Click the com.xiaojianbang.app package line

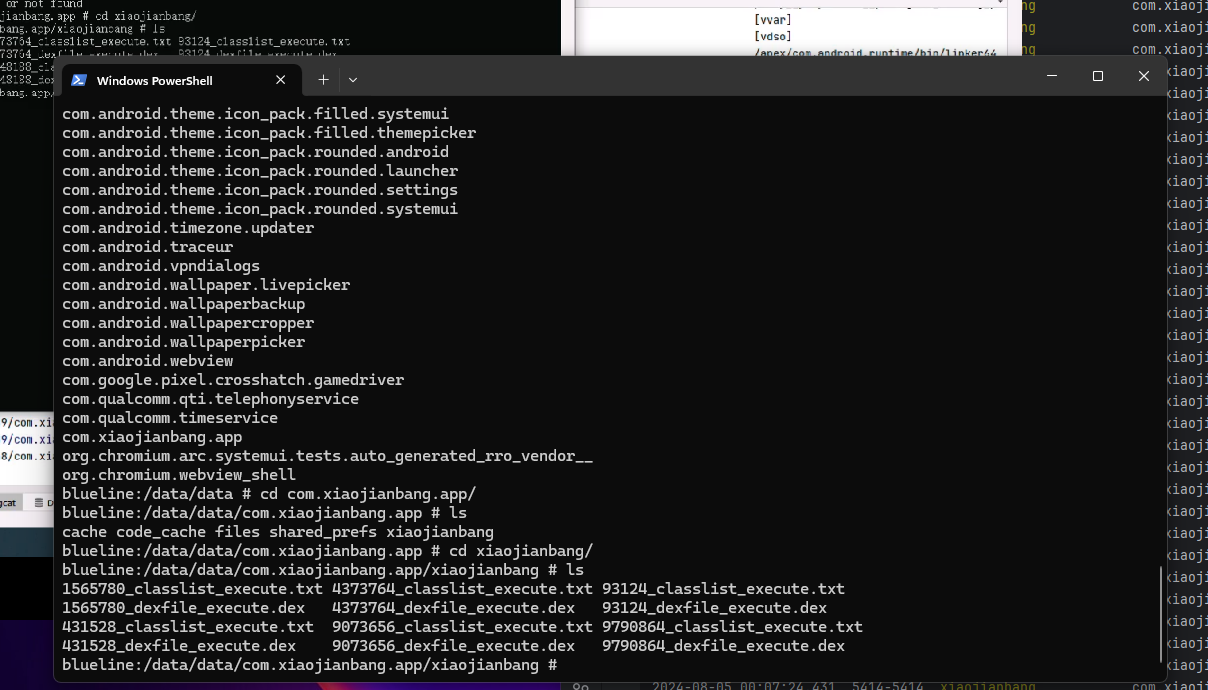152,437
